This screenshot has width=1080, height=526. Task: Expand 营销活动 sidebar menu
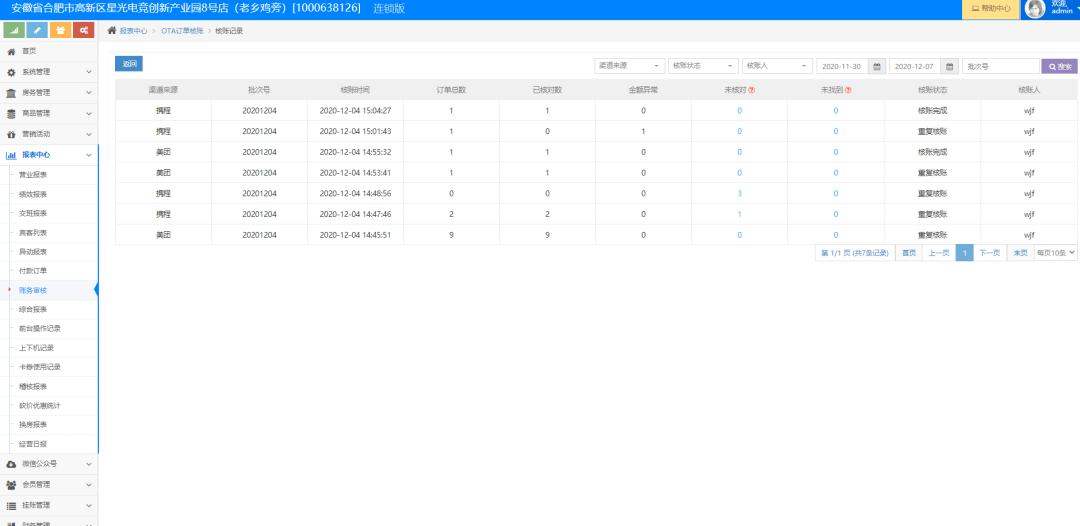tap(50, 134)
